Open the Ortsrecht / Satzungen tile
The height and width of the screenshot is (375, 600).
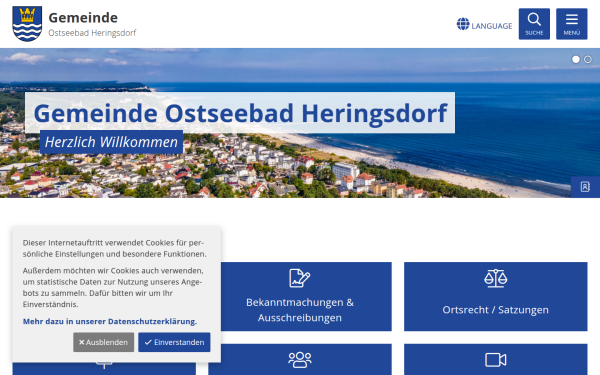coord(496,297)
